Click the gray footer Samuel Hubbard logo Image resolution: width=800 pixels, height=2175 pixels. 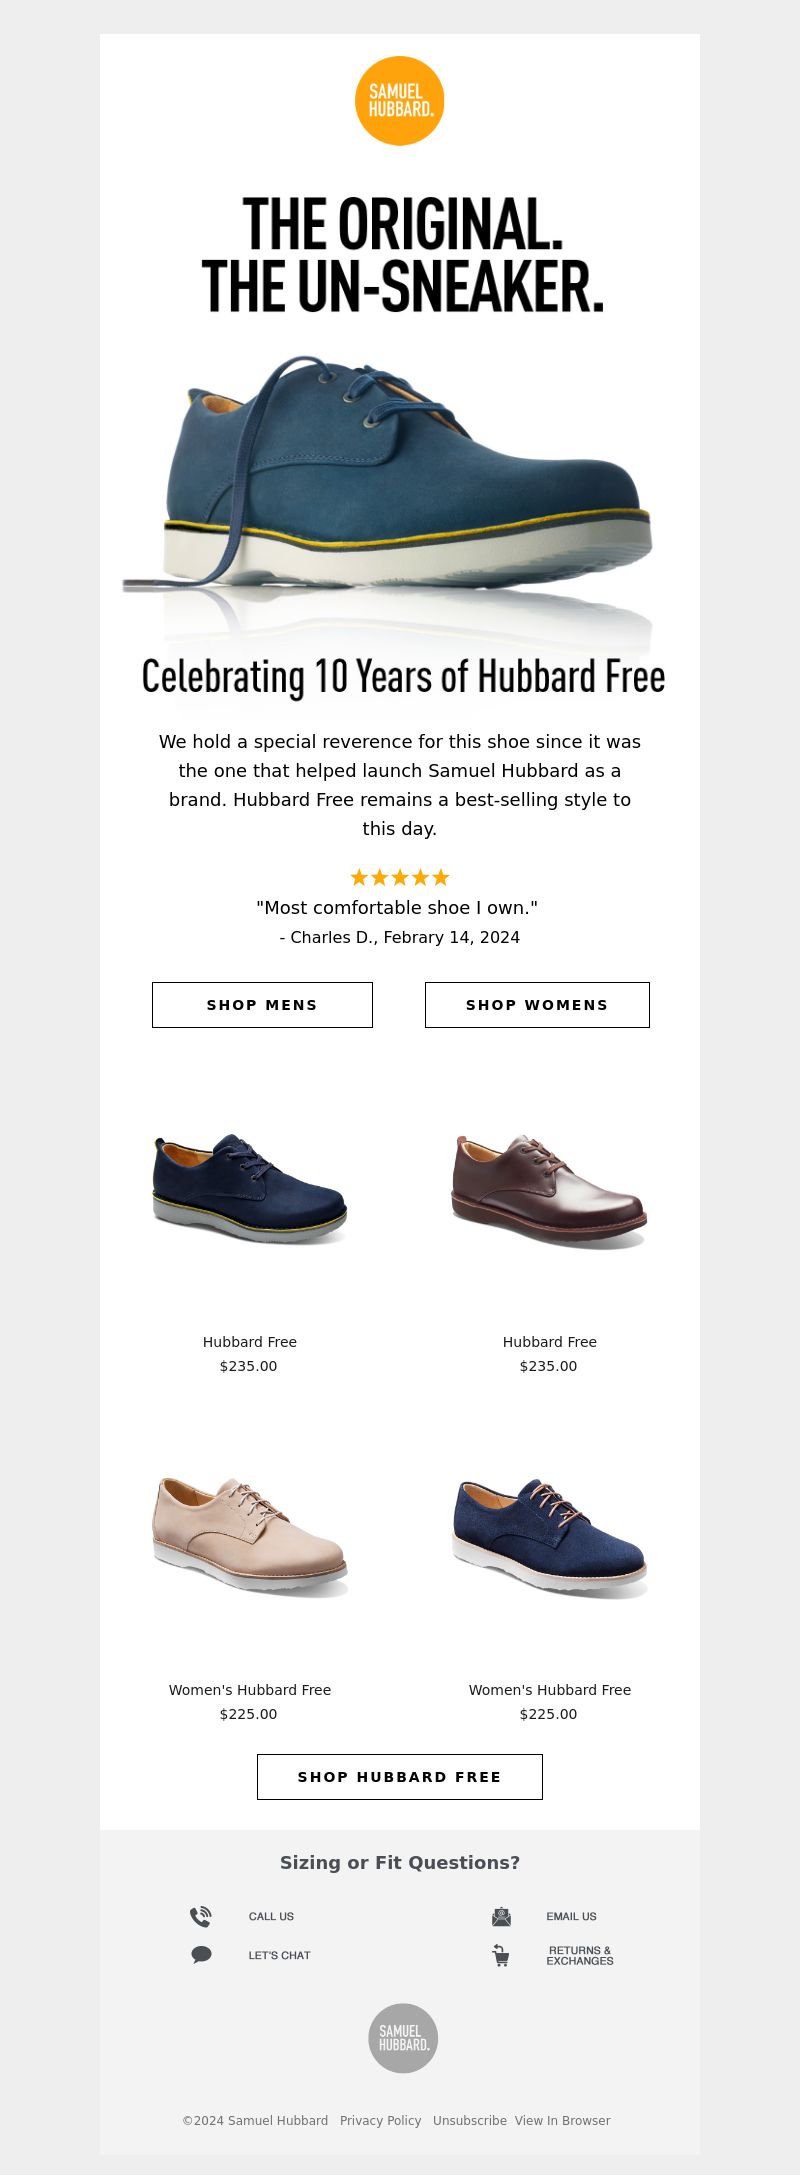(403, 2037)
